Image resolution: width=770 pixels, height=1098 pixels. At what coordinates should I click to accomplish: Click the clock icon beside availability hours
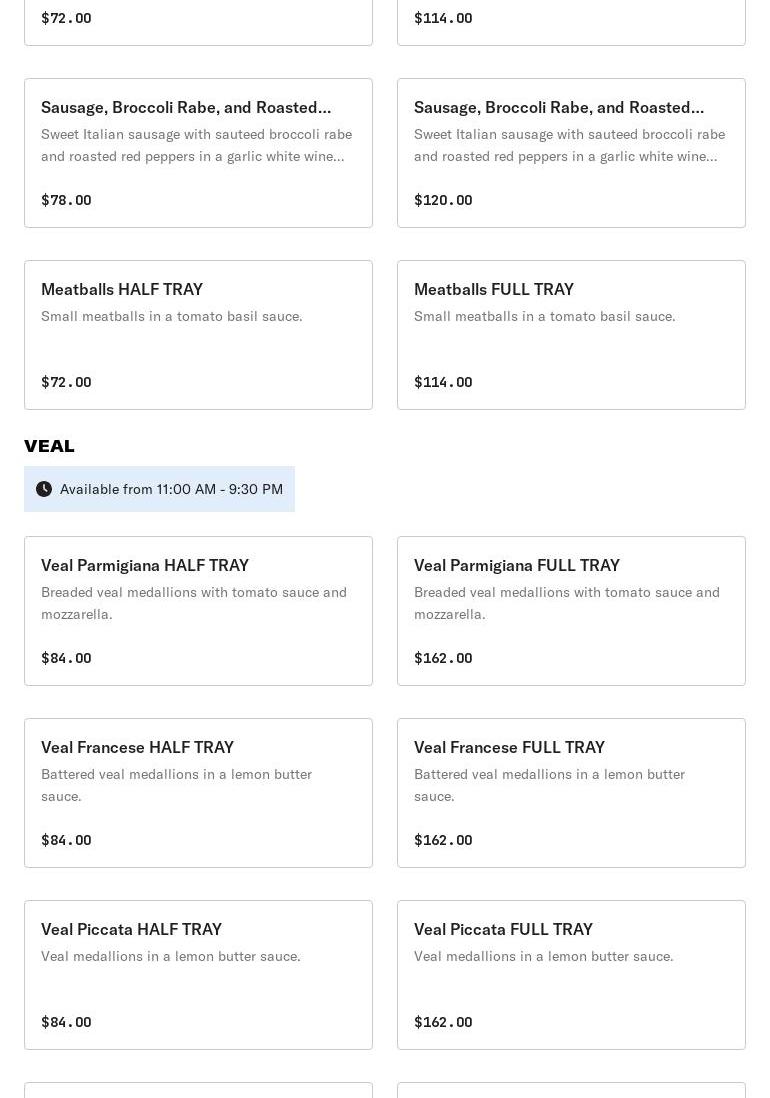coord(44,489)
